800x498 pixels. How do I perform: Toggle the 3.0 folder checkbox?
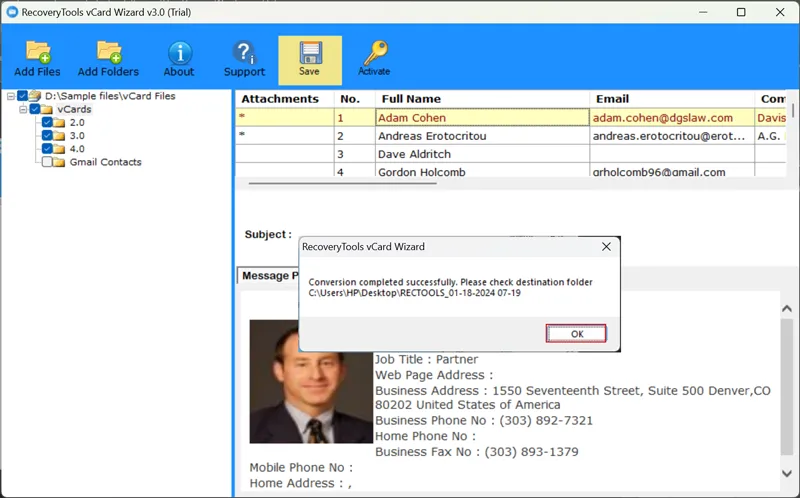(x=47, y=135)
